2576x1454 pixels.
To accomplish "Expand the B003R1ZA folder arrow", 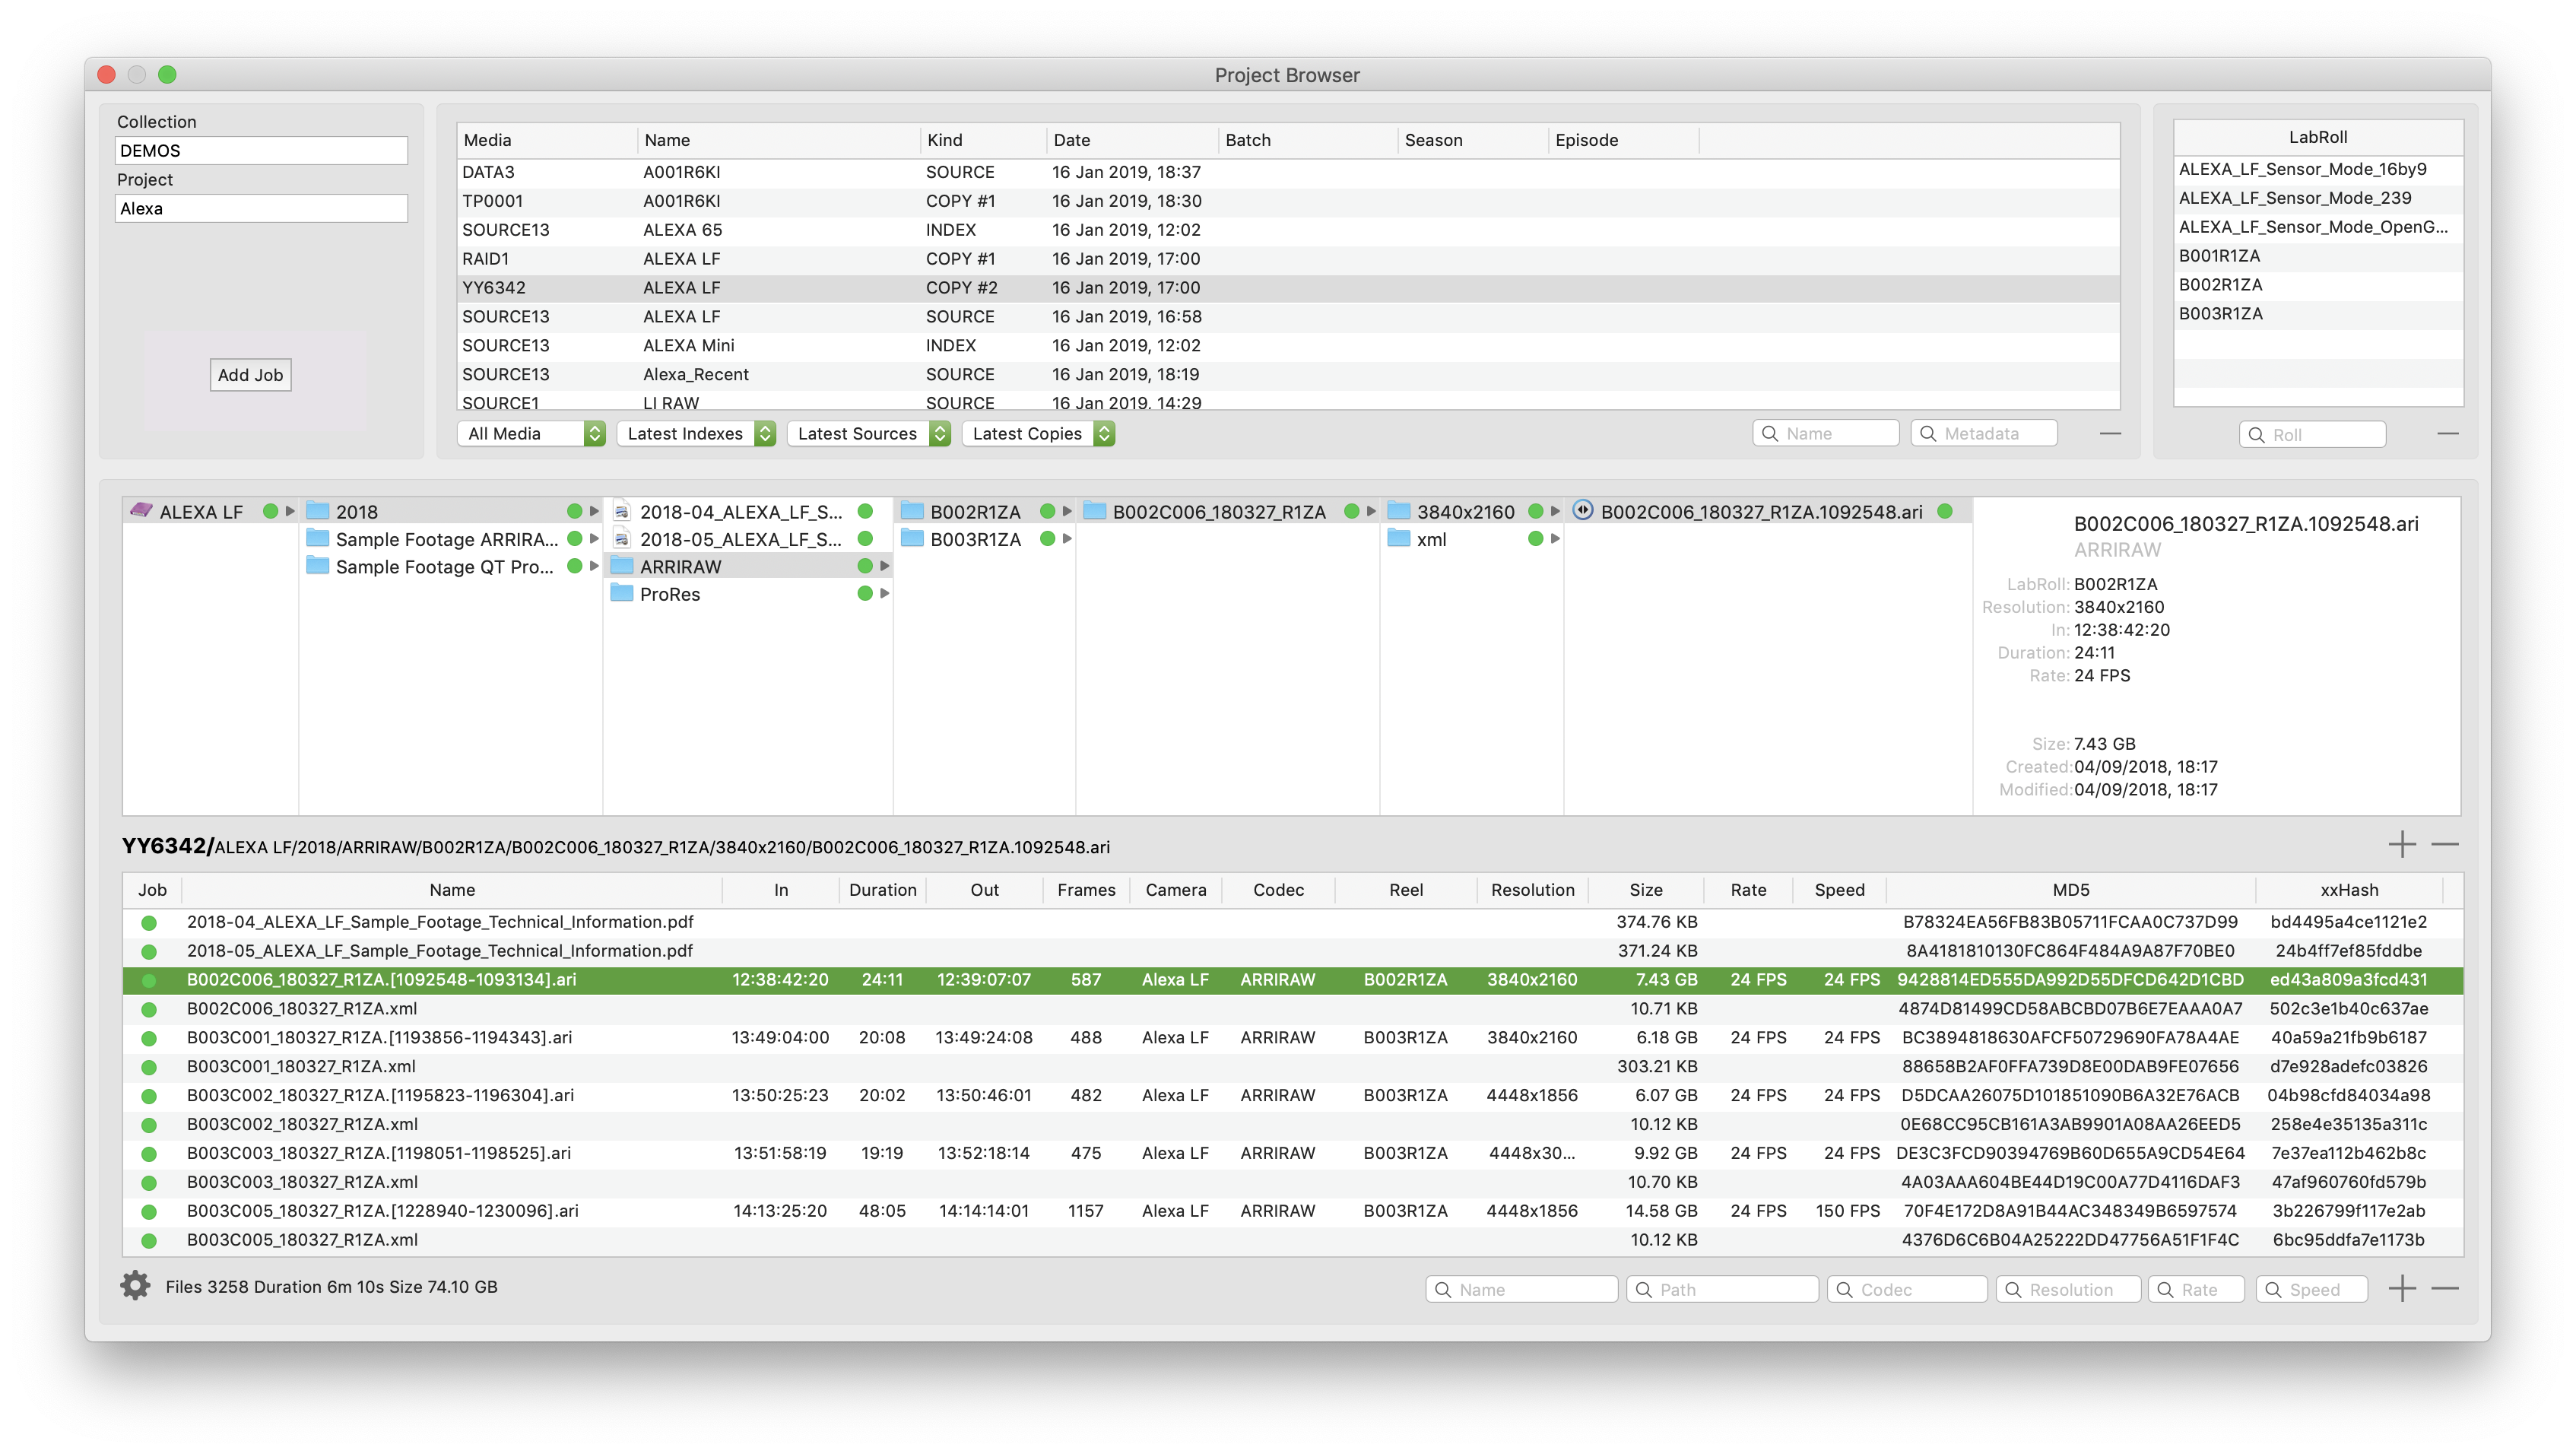I will tap(1067, 539).
